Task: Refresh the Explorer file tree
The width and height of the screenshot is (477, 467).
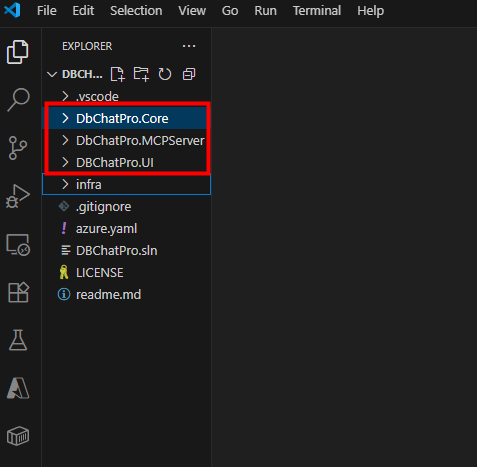Action: pos(165,74)
